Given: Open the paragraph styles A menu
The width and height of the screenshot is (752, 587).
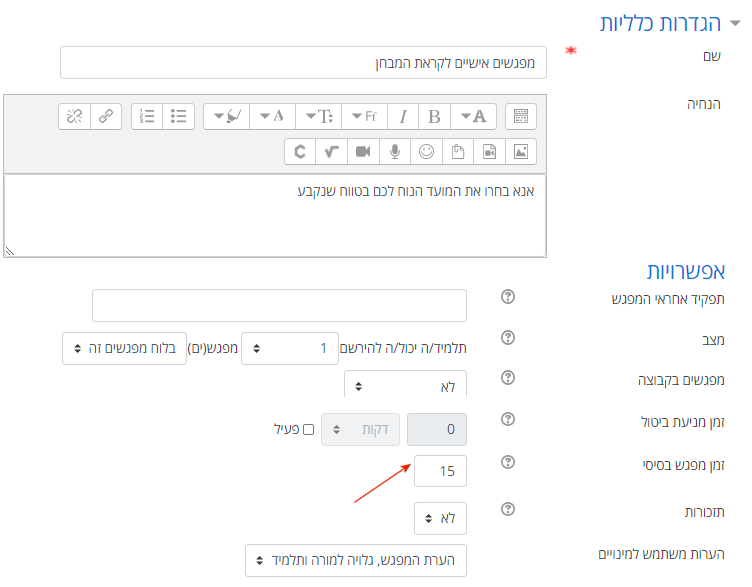Looking at the screenshot, I should [x=473, y=117].
